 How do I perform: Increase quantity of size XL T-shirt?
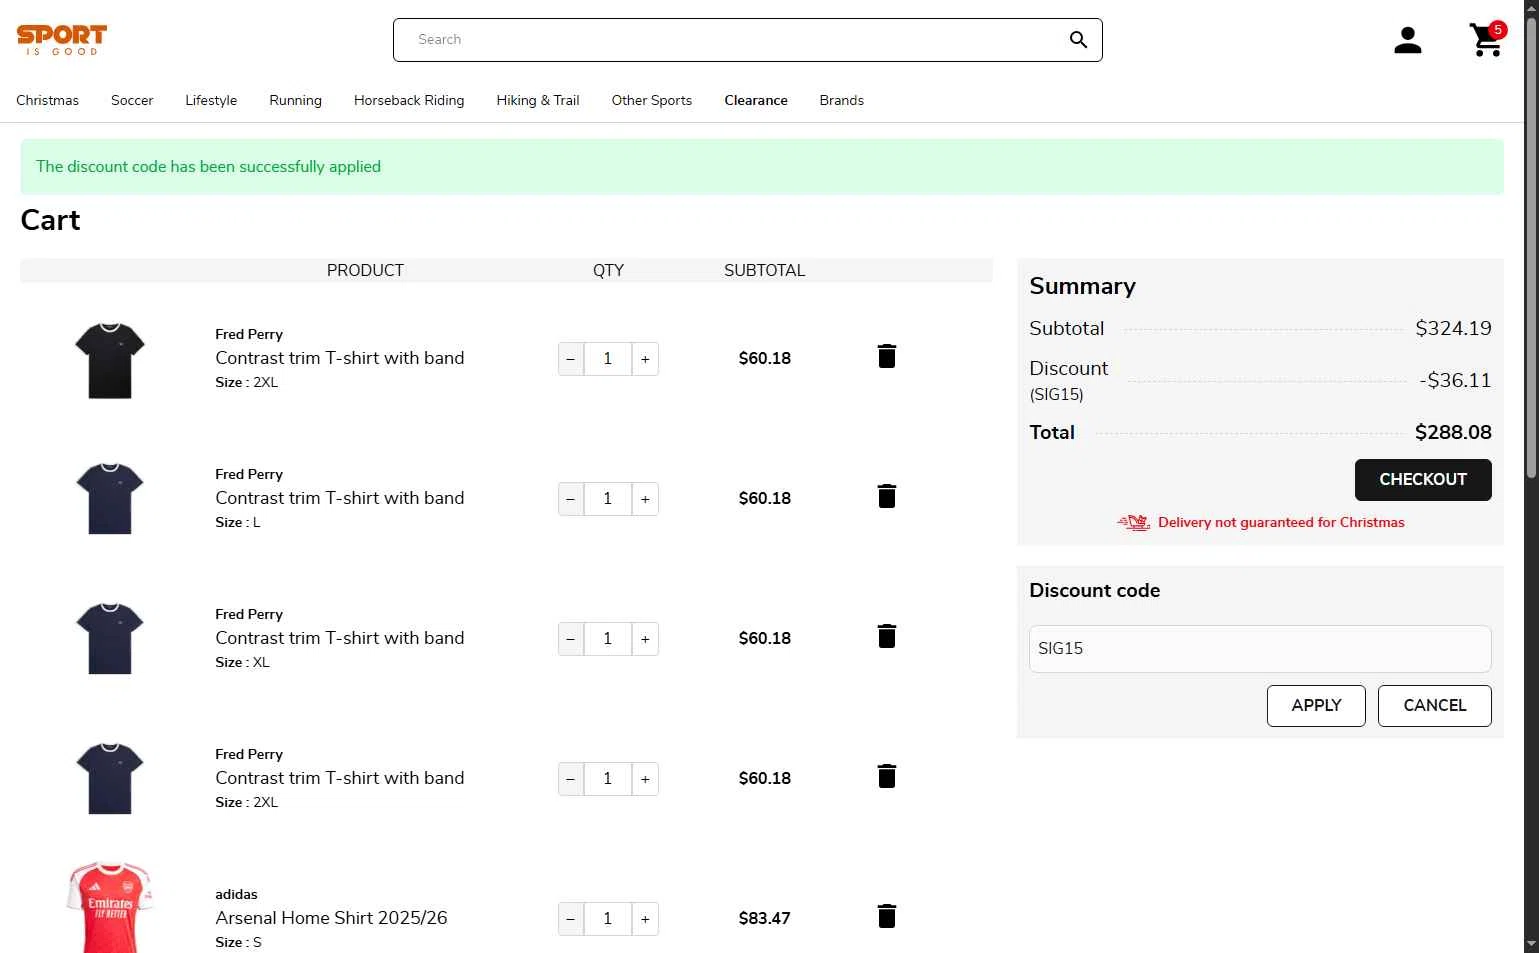click(x=646, y=639)
